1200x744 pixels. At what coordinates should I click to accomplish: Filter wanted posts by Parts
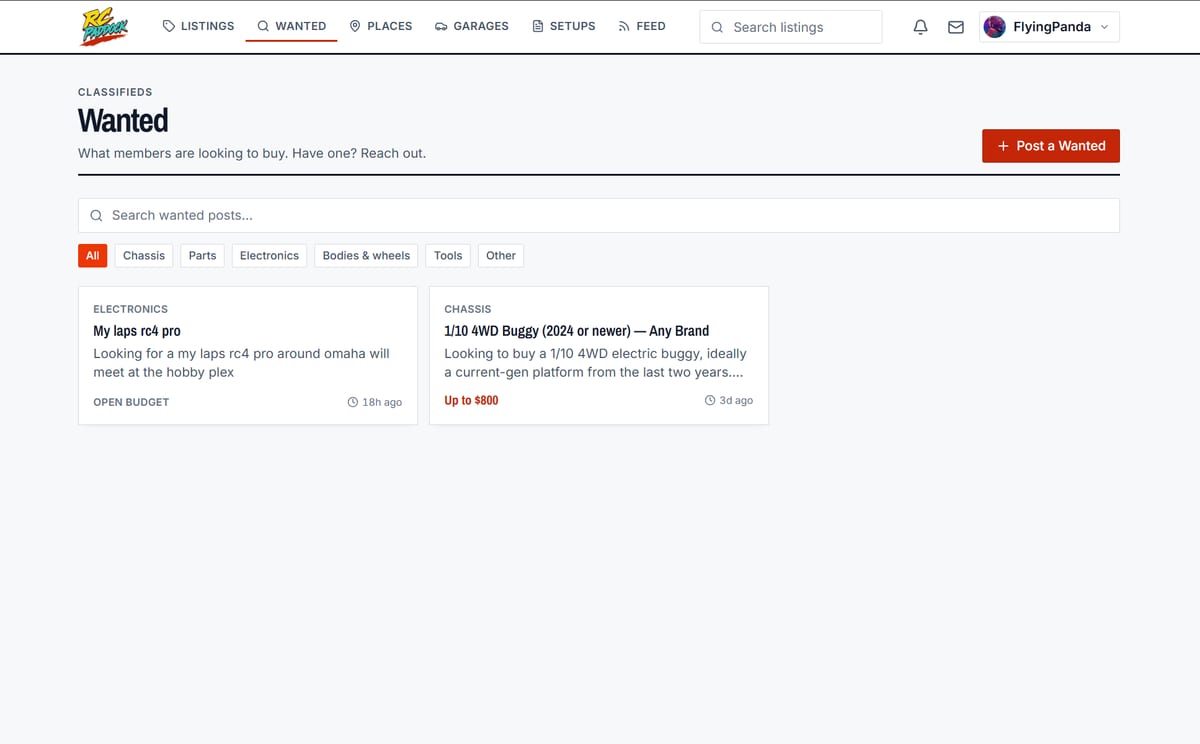[202, 256]
